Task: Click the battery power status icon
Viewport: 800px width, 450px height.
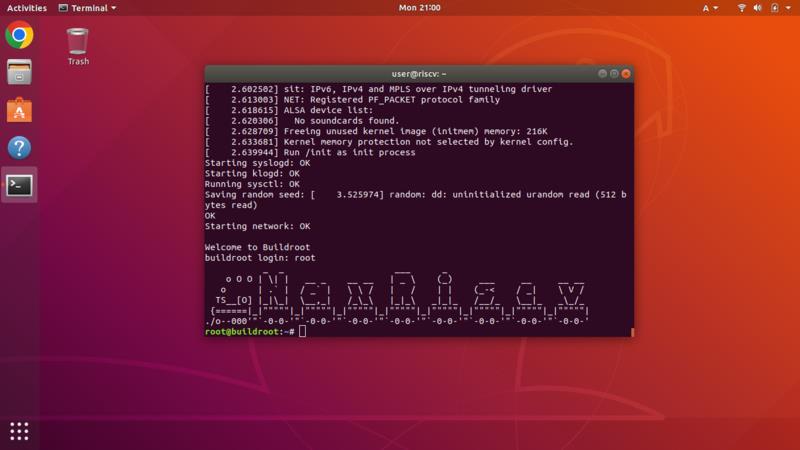Action: [x=774, y=8]
